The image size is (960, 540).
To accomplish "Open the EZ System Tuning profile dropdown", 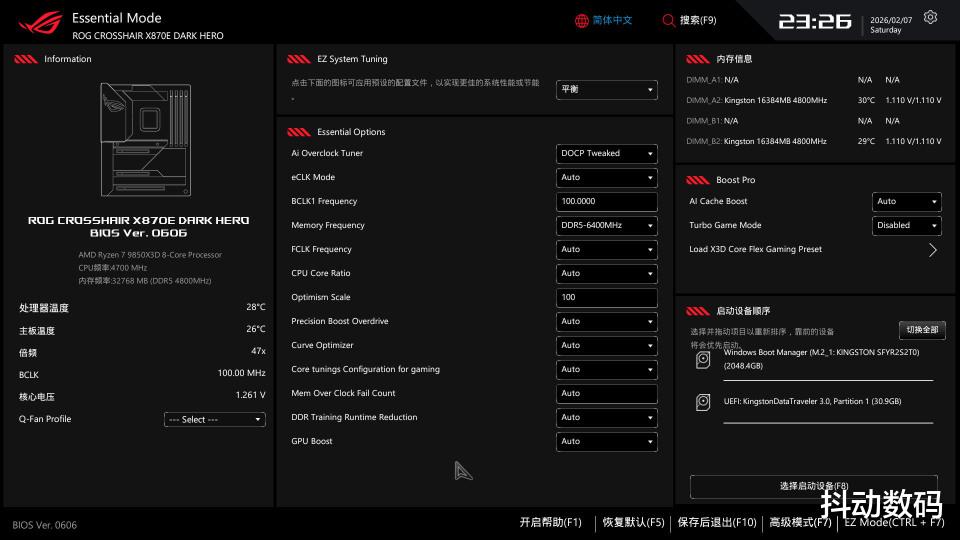I will (x=607, y=89).
